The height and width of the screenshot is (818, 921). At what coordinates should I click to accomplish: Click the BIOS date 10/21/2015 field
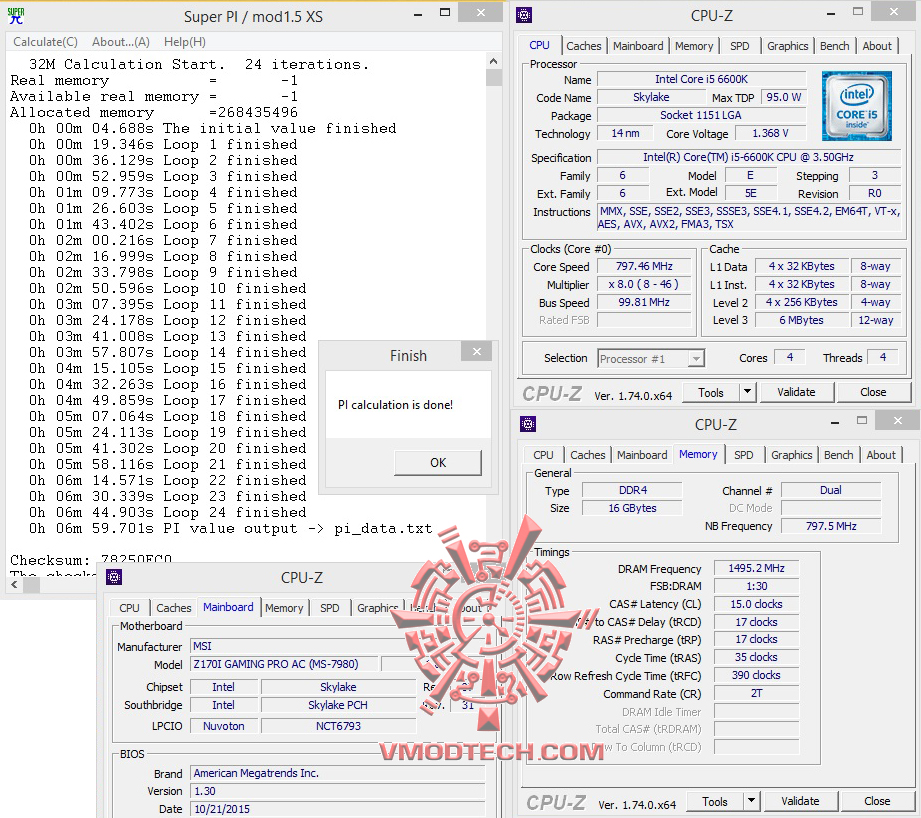click(x=338, y=809)
